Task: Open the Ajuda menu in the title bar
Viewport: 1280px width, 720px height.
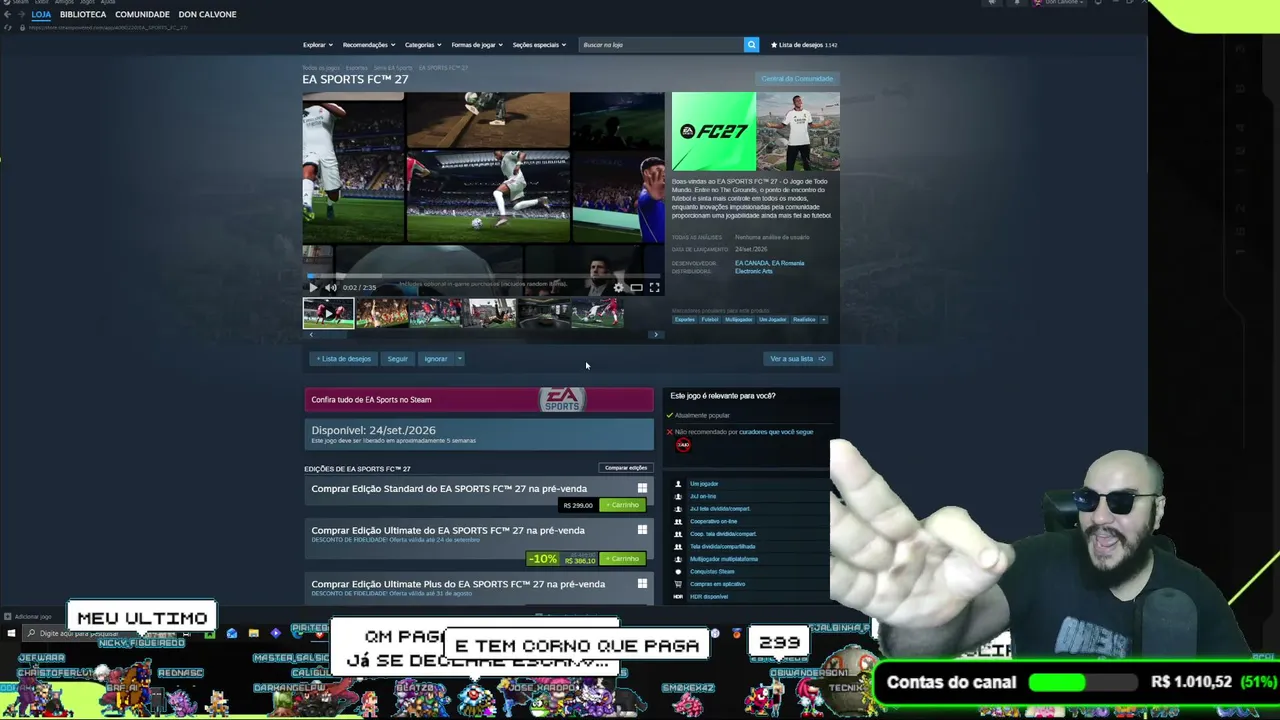Action: click(107, 2)
